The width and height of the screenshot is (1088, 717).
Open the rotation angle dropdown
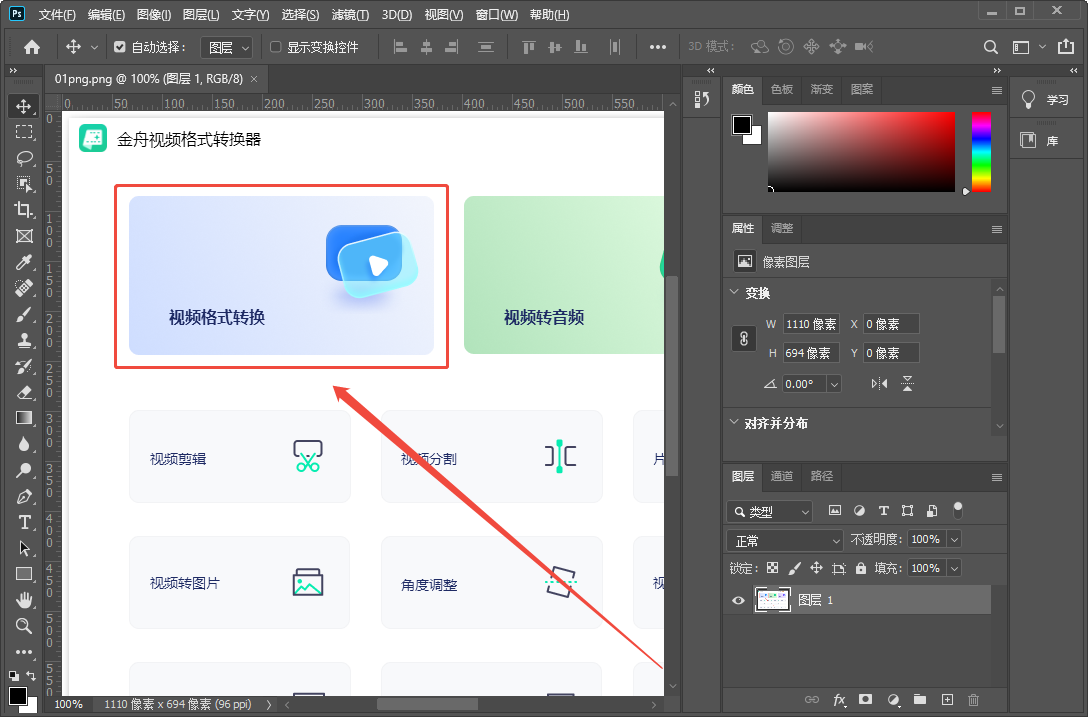coord(834,384)
